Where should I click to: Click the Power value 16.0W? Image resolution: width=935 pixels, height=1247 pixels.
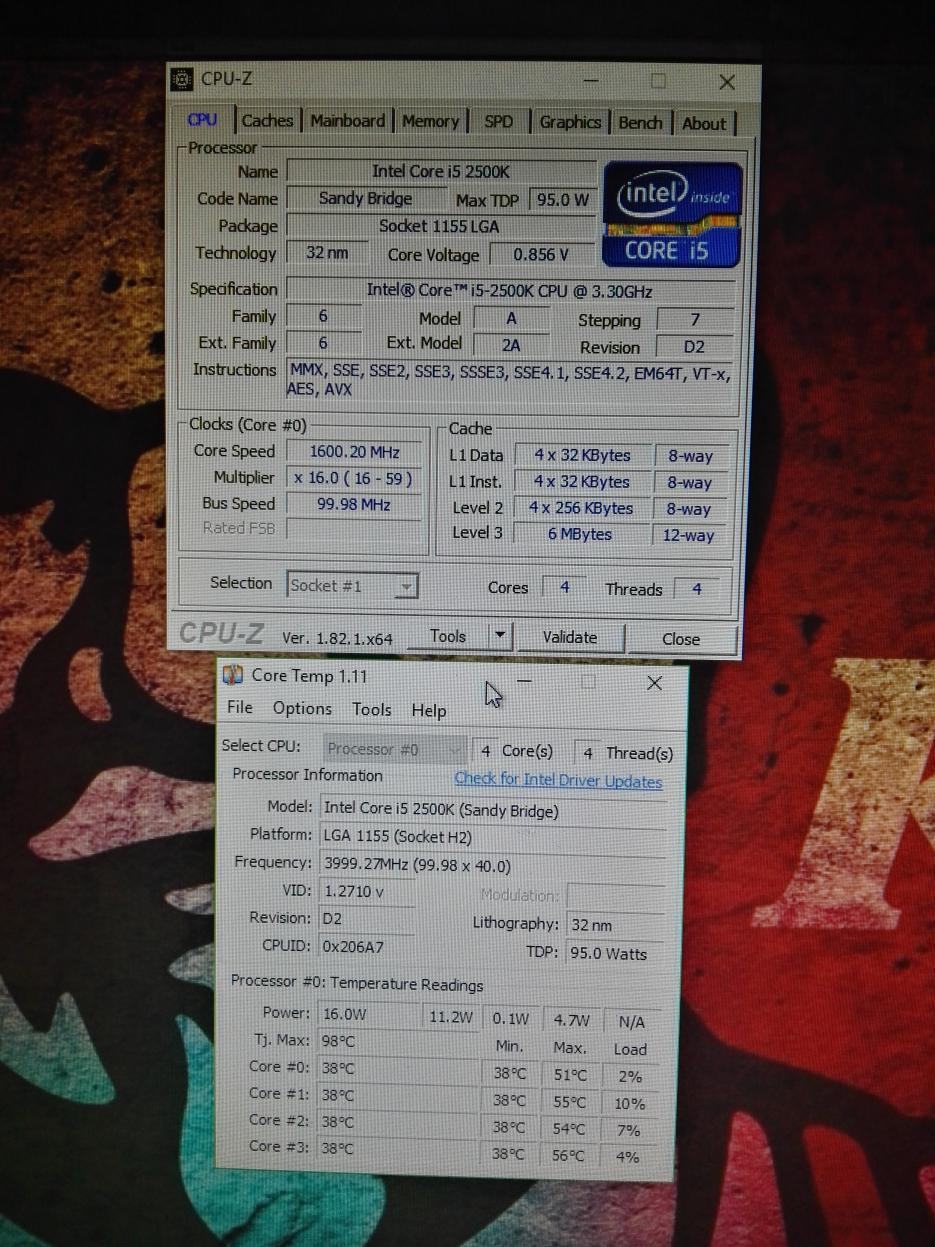[367, 1014]
